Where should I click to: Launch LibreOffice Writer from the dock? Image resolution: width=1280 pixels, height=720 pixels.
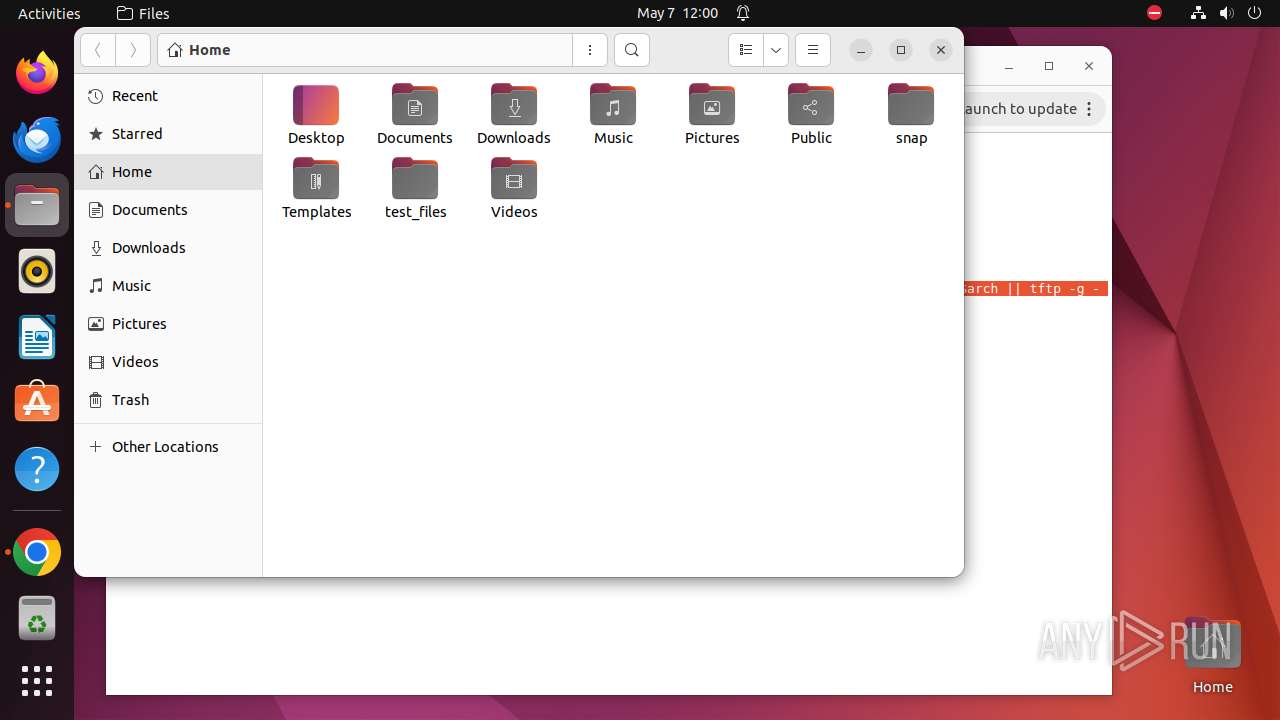pos(37,337)
